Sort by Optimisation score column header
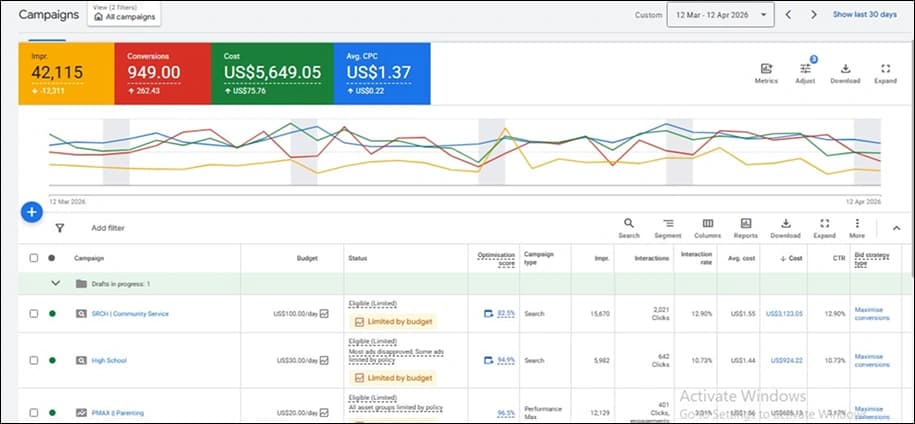 [x=496, y=258]
